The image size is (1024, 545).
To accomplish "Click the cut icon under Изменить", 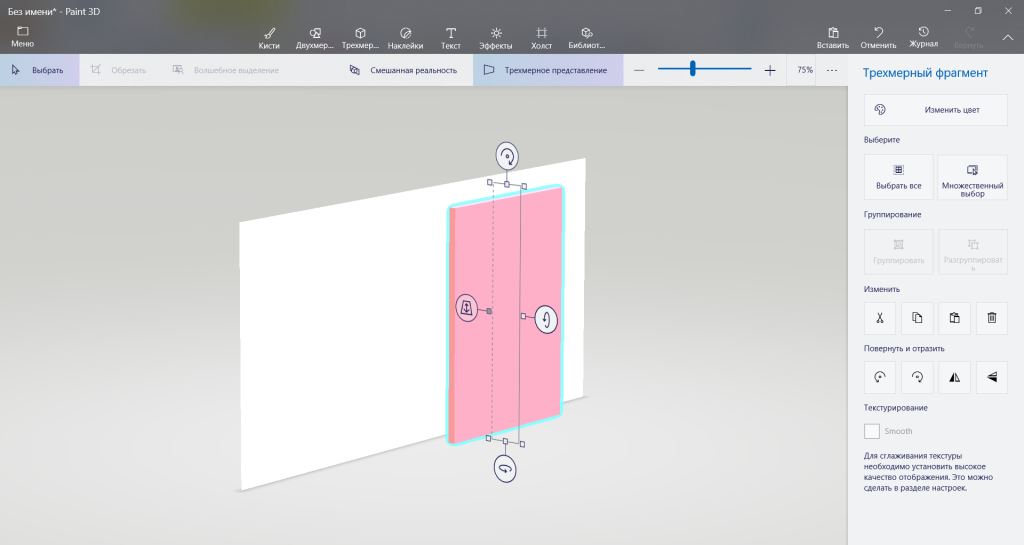I will point(879,318).
